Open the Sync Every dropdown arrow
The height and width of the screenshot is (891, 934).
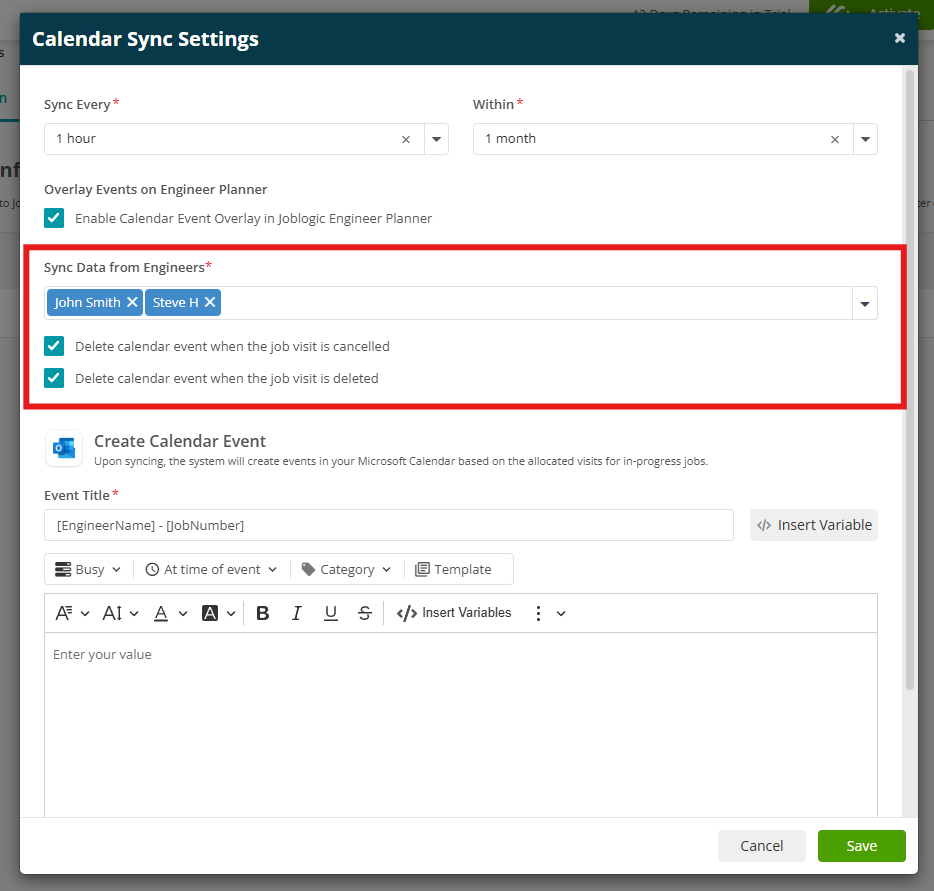click(x=436, y=139)
